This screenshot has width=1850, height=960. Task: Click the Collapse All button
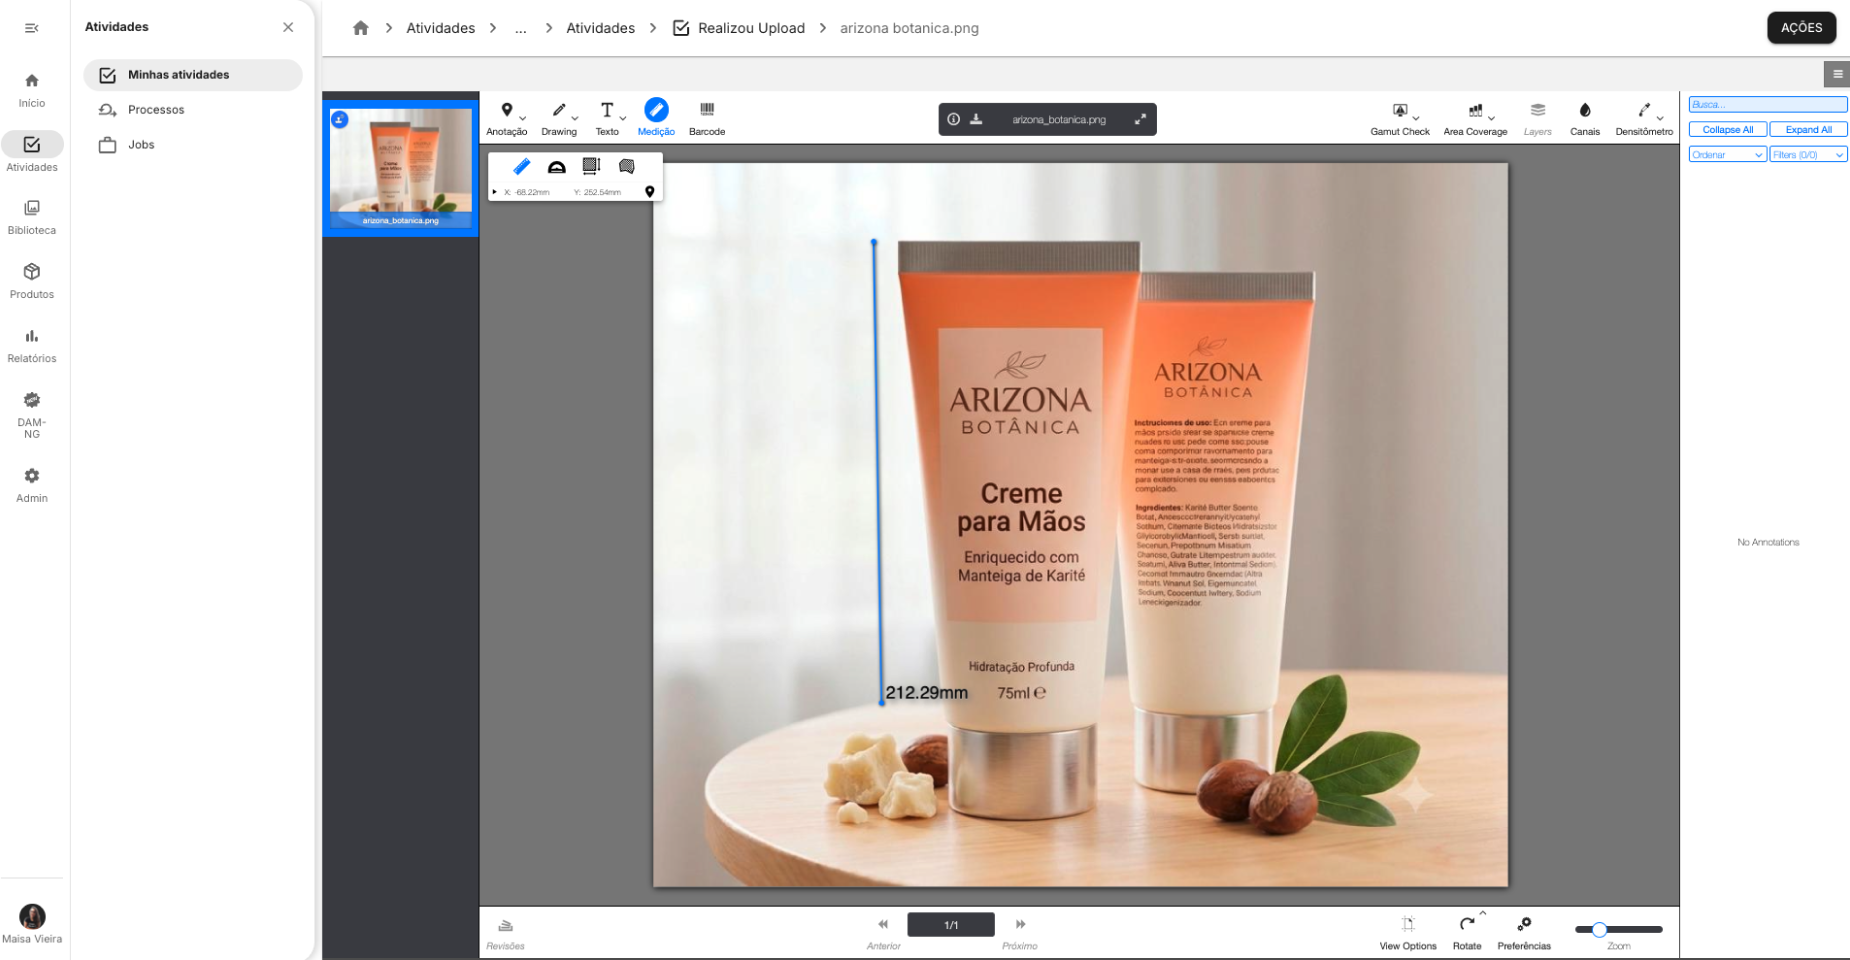tap(1728, 129)
